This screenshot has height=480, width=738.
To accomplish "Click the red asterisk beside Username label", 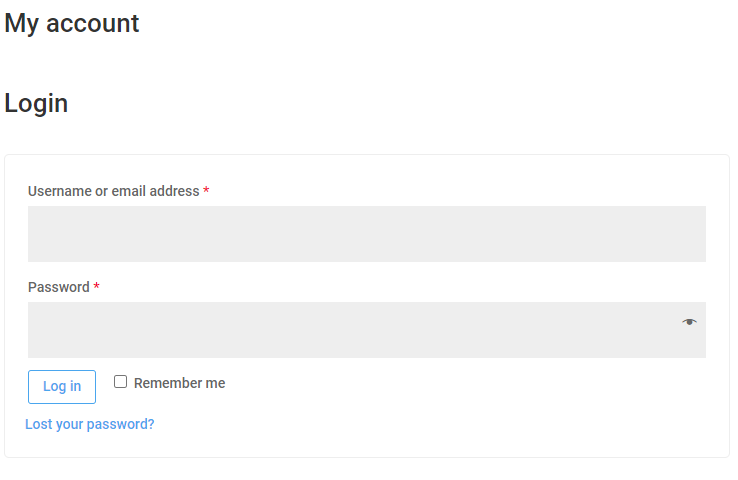I will [x=206, y=190].
